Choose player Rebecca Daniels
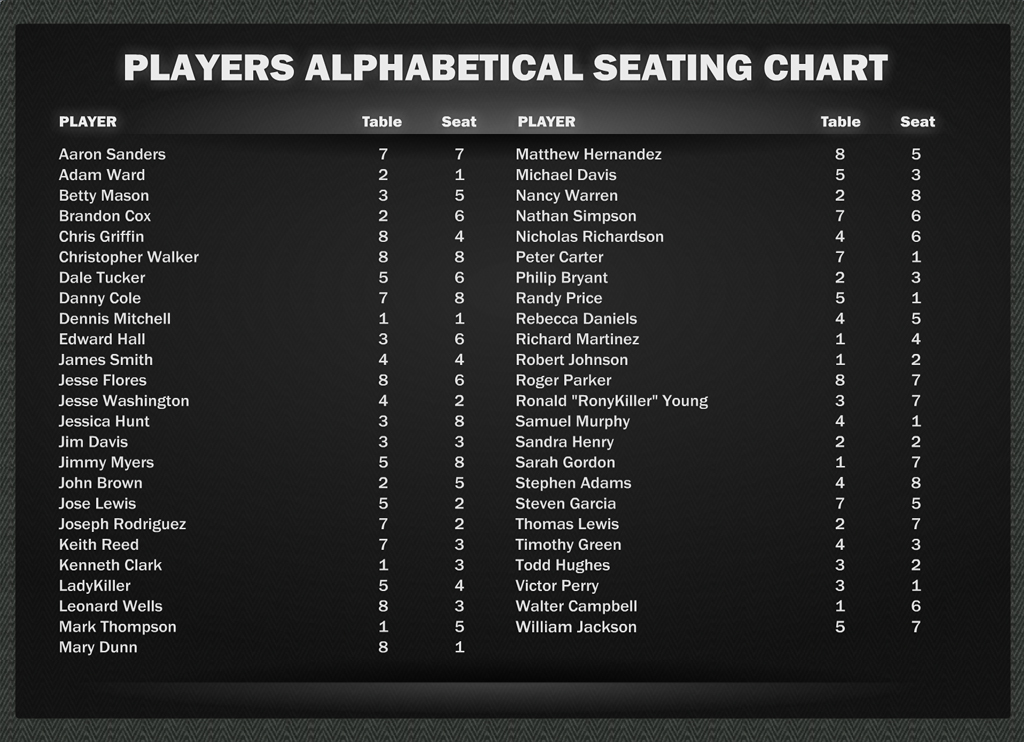This screenshot has height=742, width=1024. click(576, 319)
